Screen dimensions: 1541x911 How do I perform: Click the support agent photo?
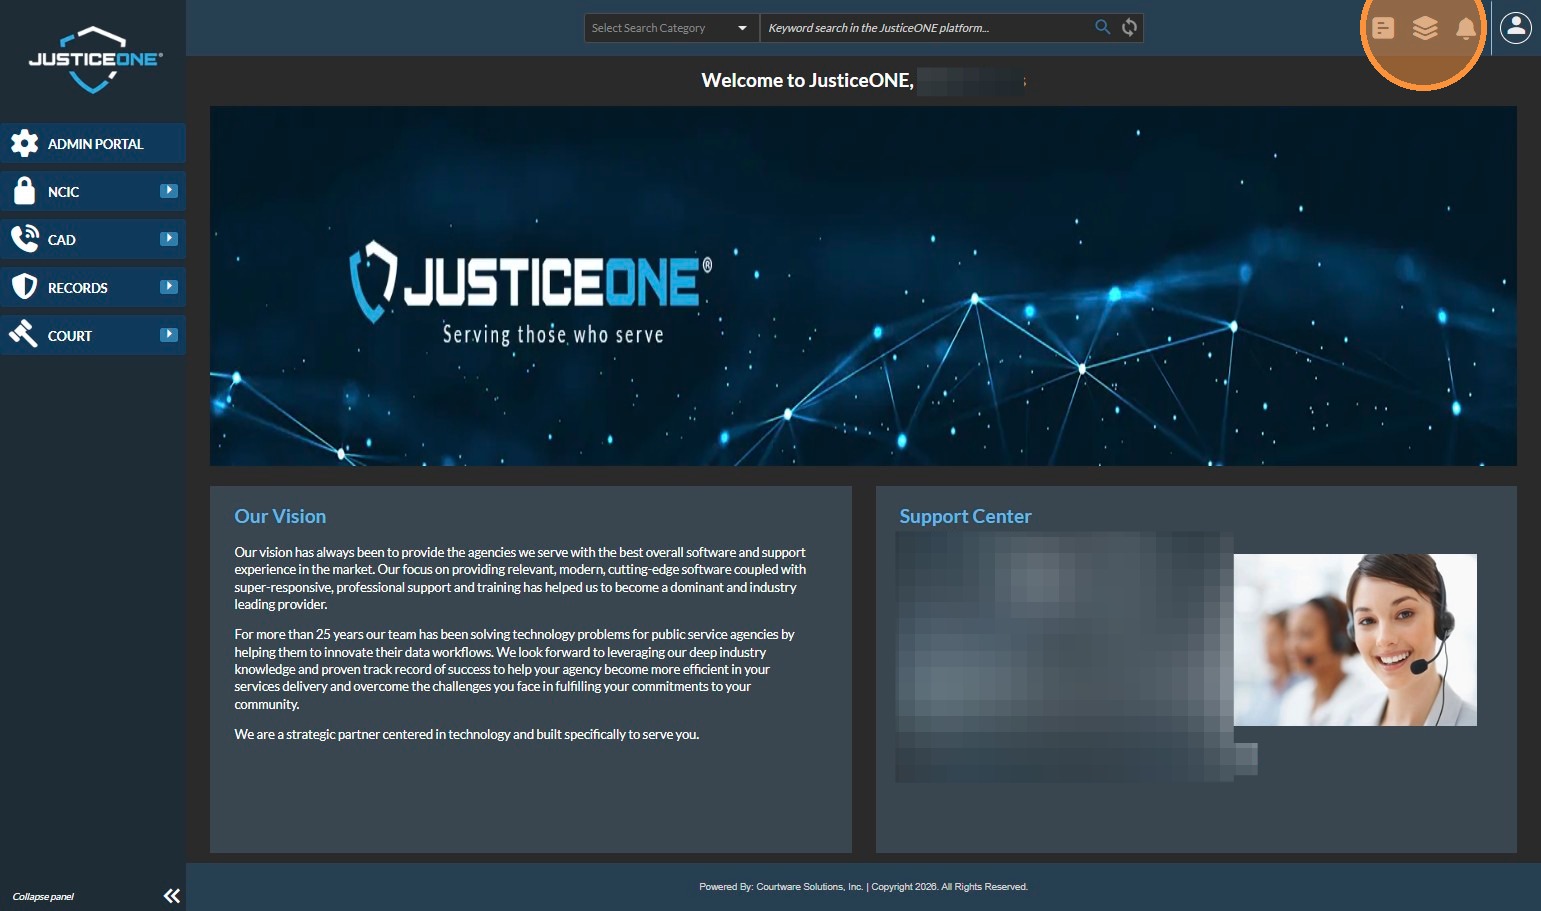coord(1355,640)
